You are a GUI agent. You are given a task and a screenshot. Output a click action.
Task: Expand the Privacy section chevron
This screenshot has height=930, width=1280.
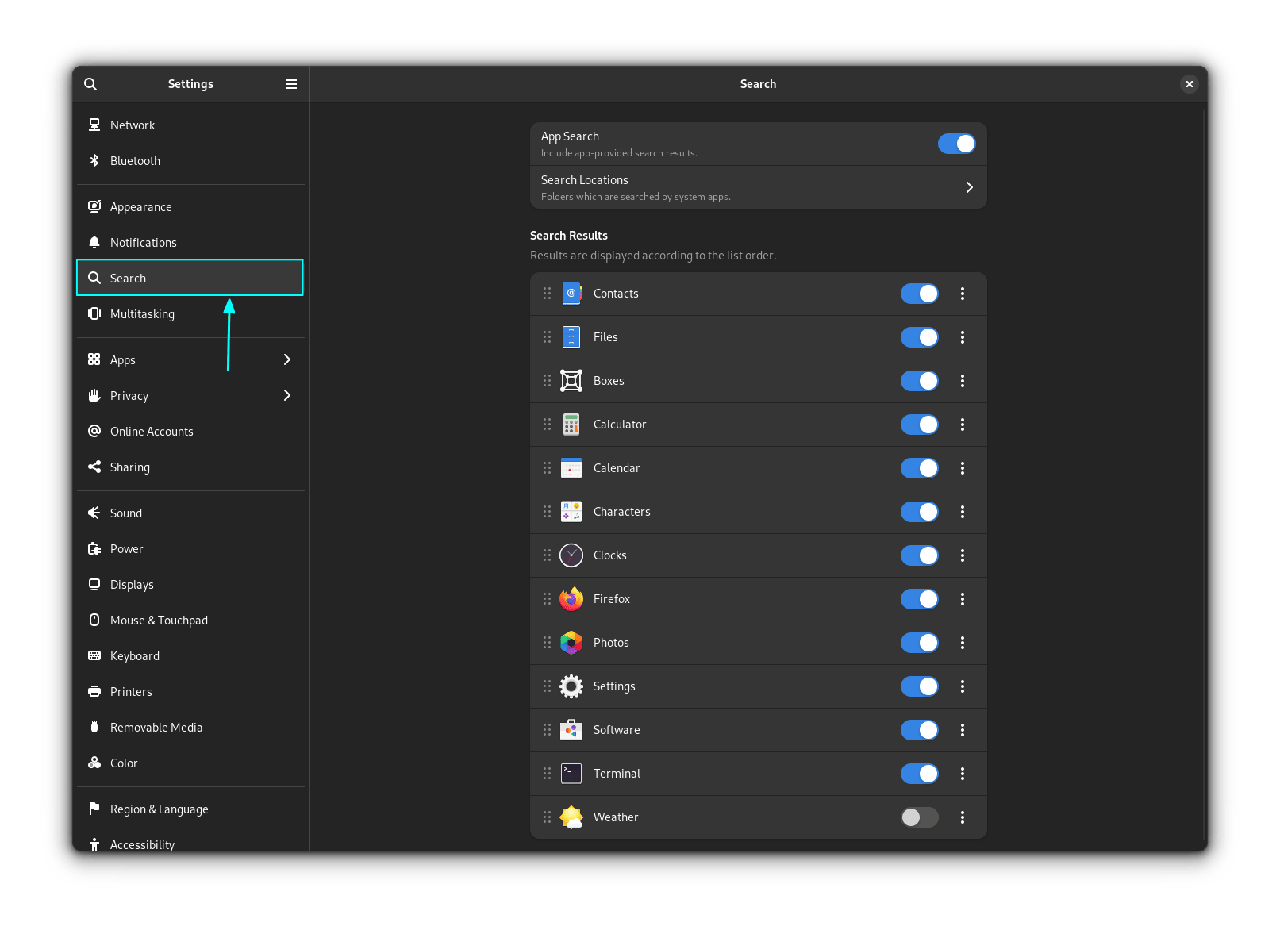[287, 396]
